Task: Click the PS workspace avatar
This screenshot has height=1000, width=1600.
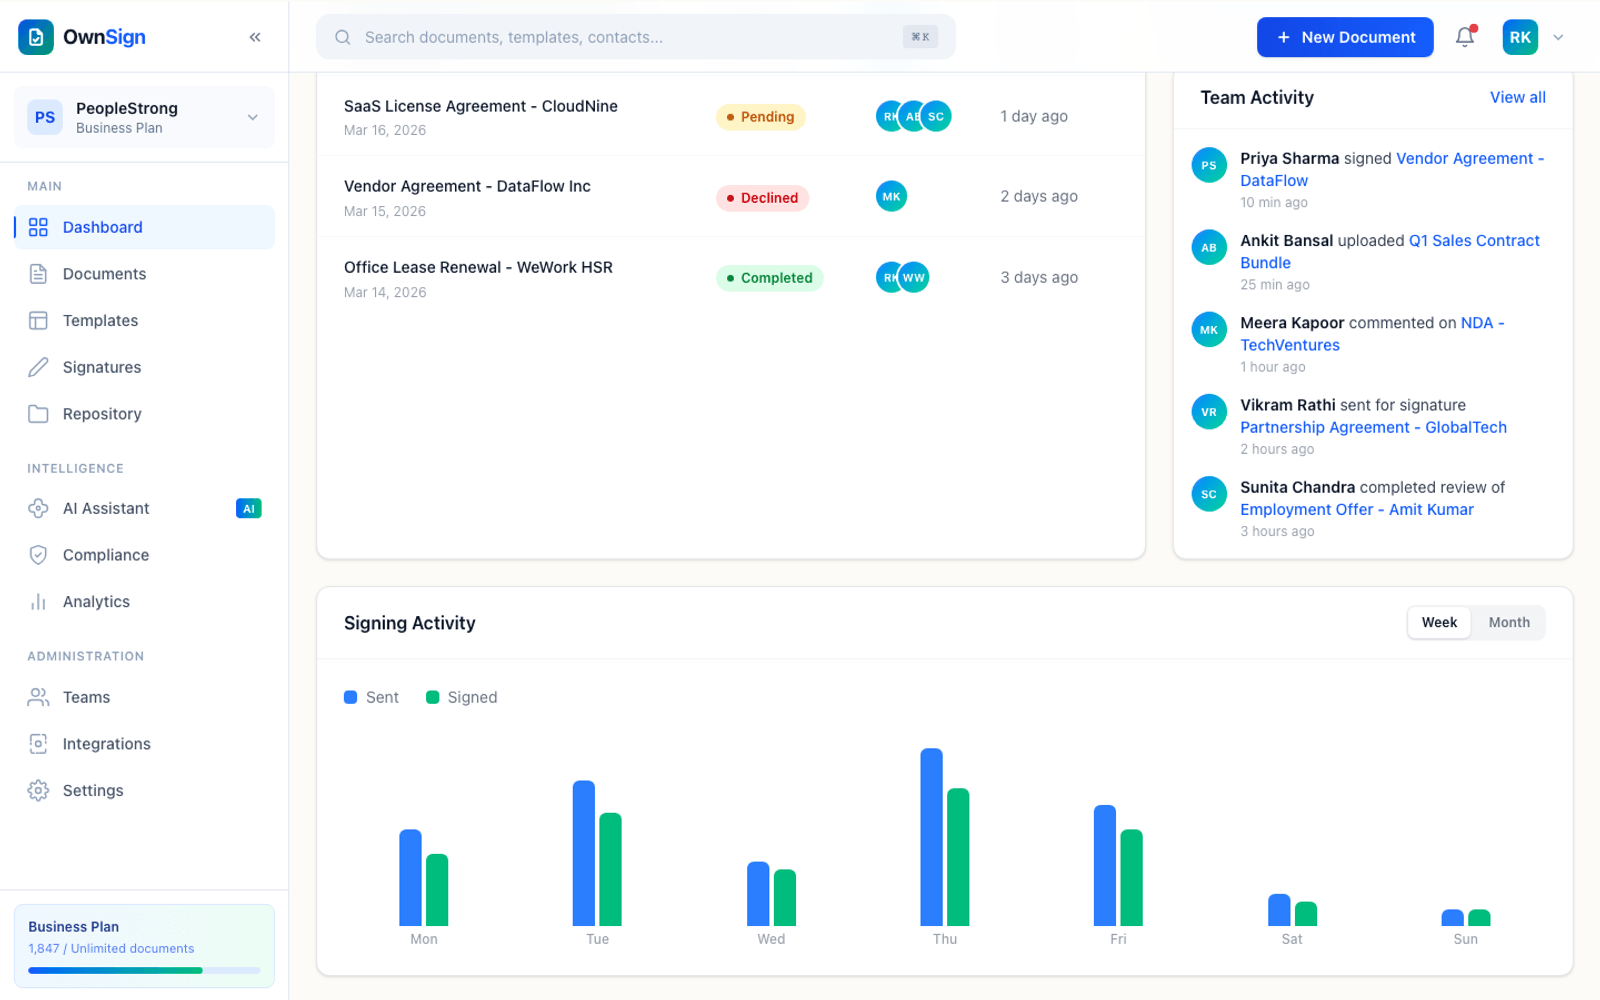Action: tap(45, 117)
